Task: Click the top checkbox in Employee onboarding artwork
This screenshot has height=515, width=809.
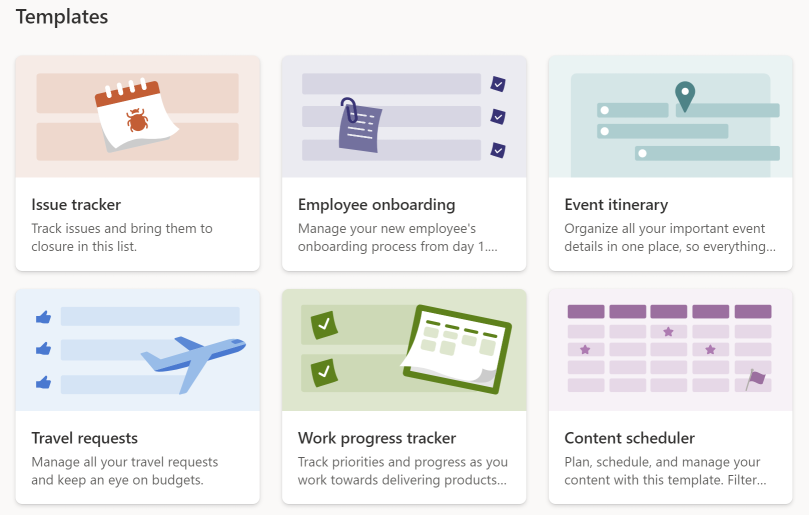Action: point(498,84)
